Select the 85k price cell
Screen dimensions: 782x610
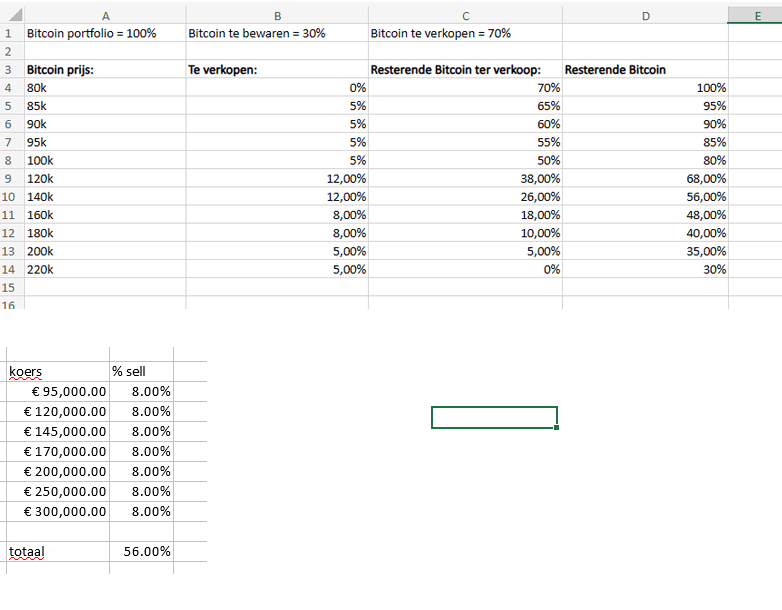pyautogui.click(x=105, y=106)
